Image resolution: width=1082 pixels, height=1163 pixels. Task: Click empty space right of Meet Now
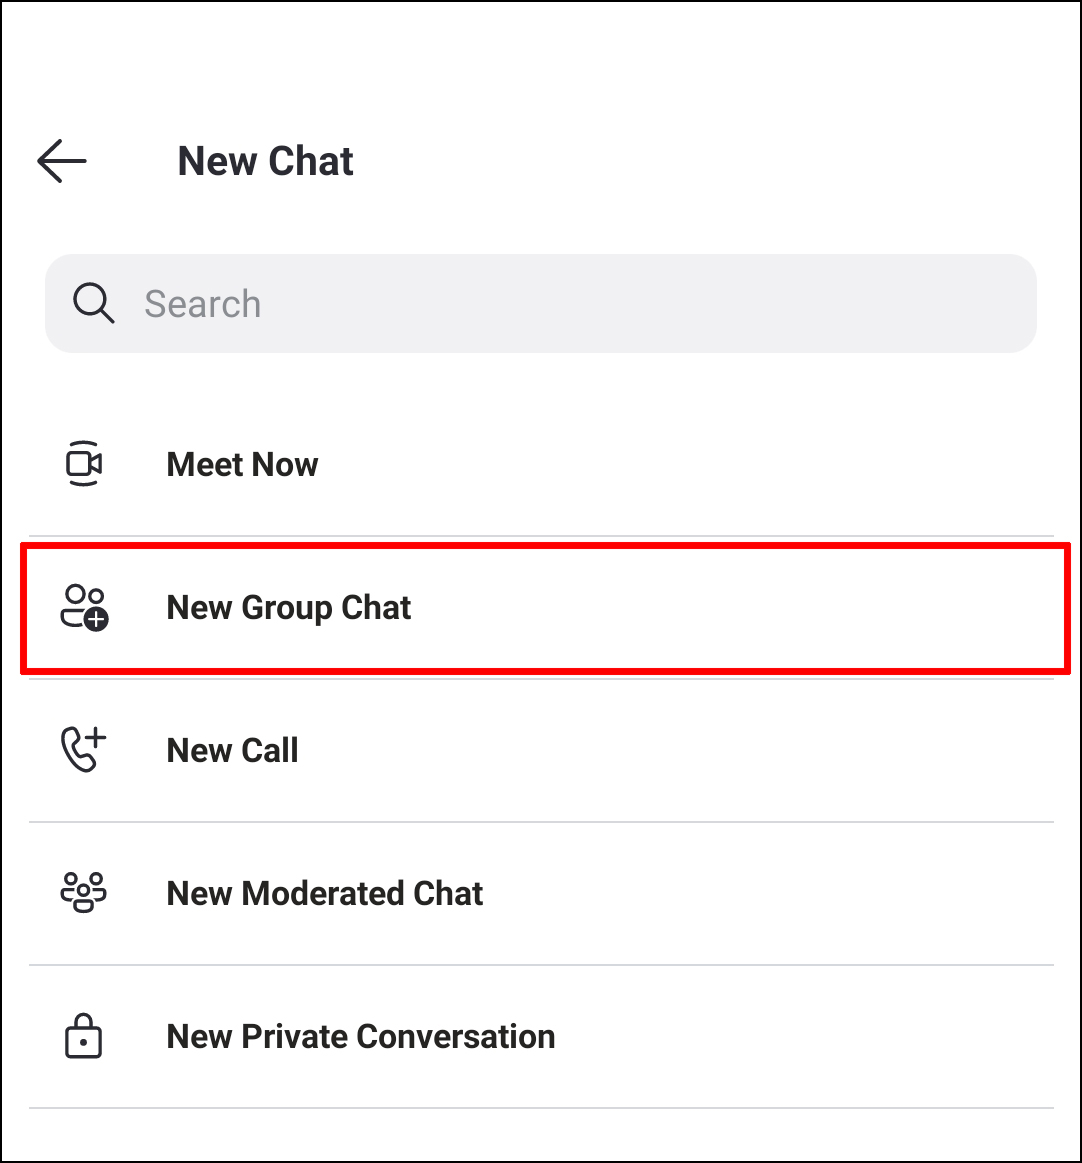700,464
